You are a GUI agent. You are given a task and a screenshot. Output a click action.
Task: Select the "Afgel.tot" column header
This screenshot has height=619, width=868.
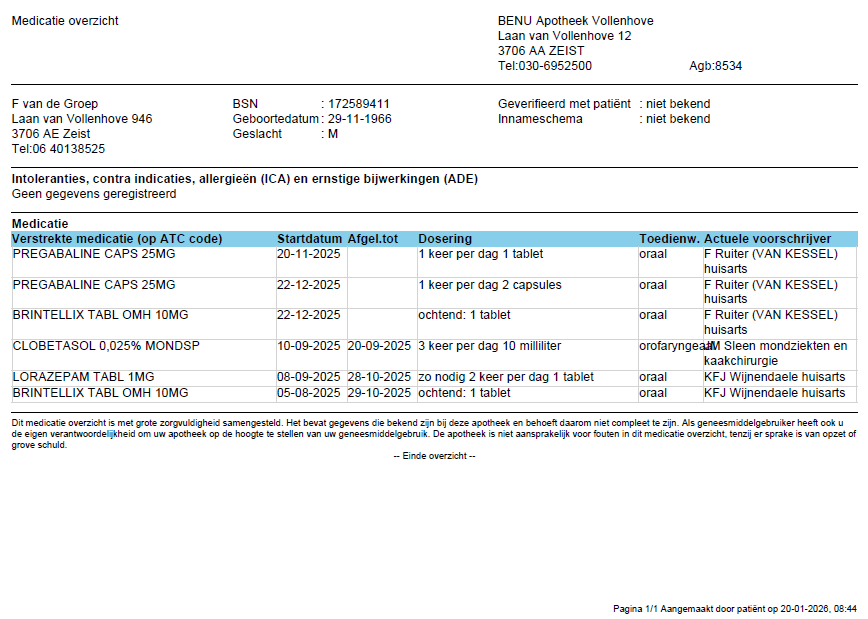(373, 239)
